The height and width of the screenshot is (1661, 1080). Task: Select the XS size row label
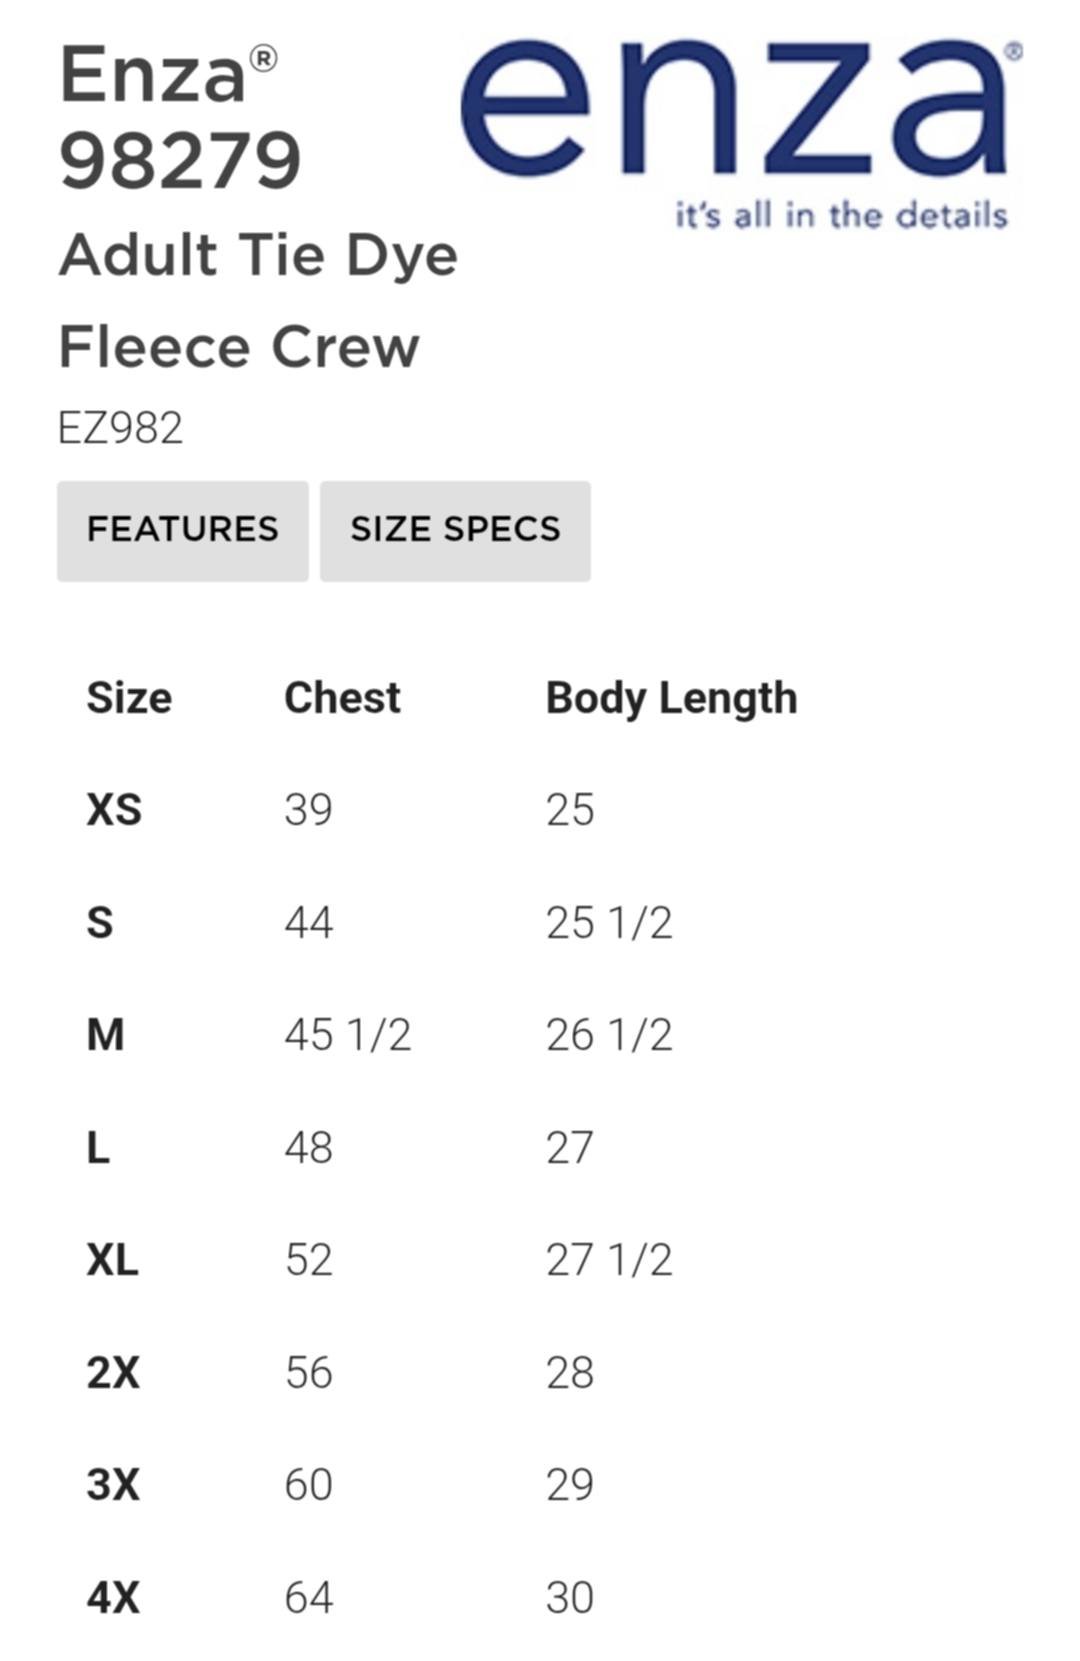(x=114, y=810)
